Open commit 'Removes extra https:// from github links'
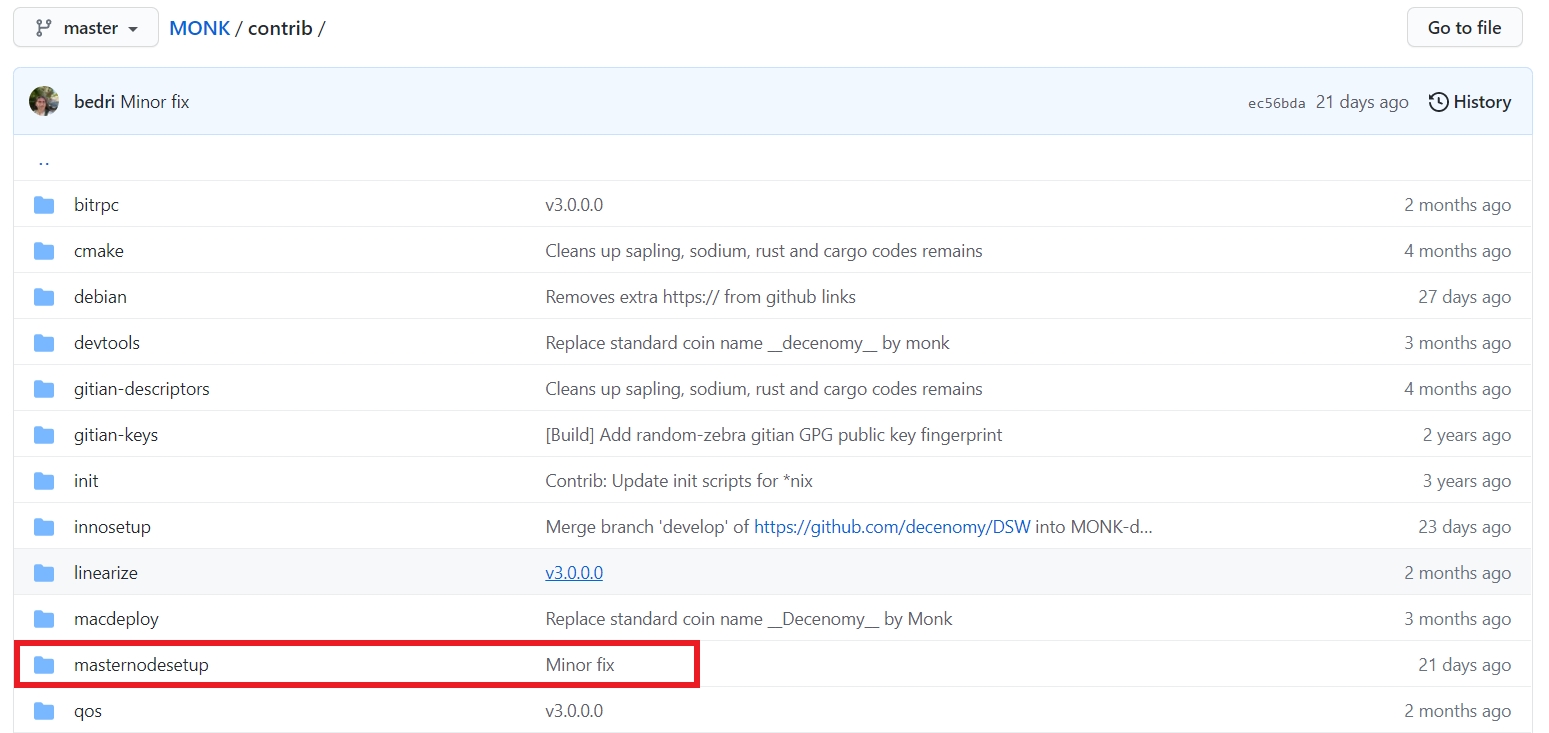The width and height of the screenshot is (1549, 733). [x=700, y=297]
